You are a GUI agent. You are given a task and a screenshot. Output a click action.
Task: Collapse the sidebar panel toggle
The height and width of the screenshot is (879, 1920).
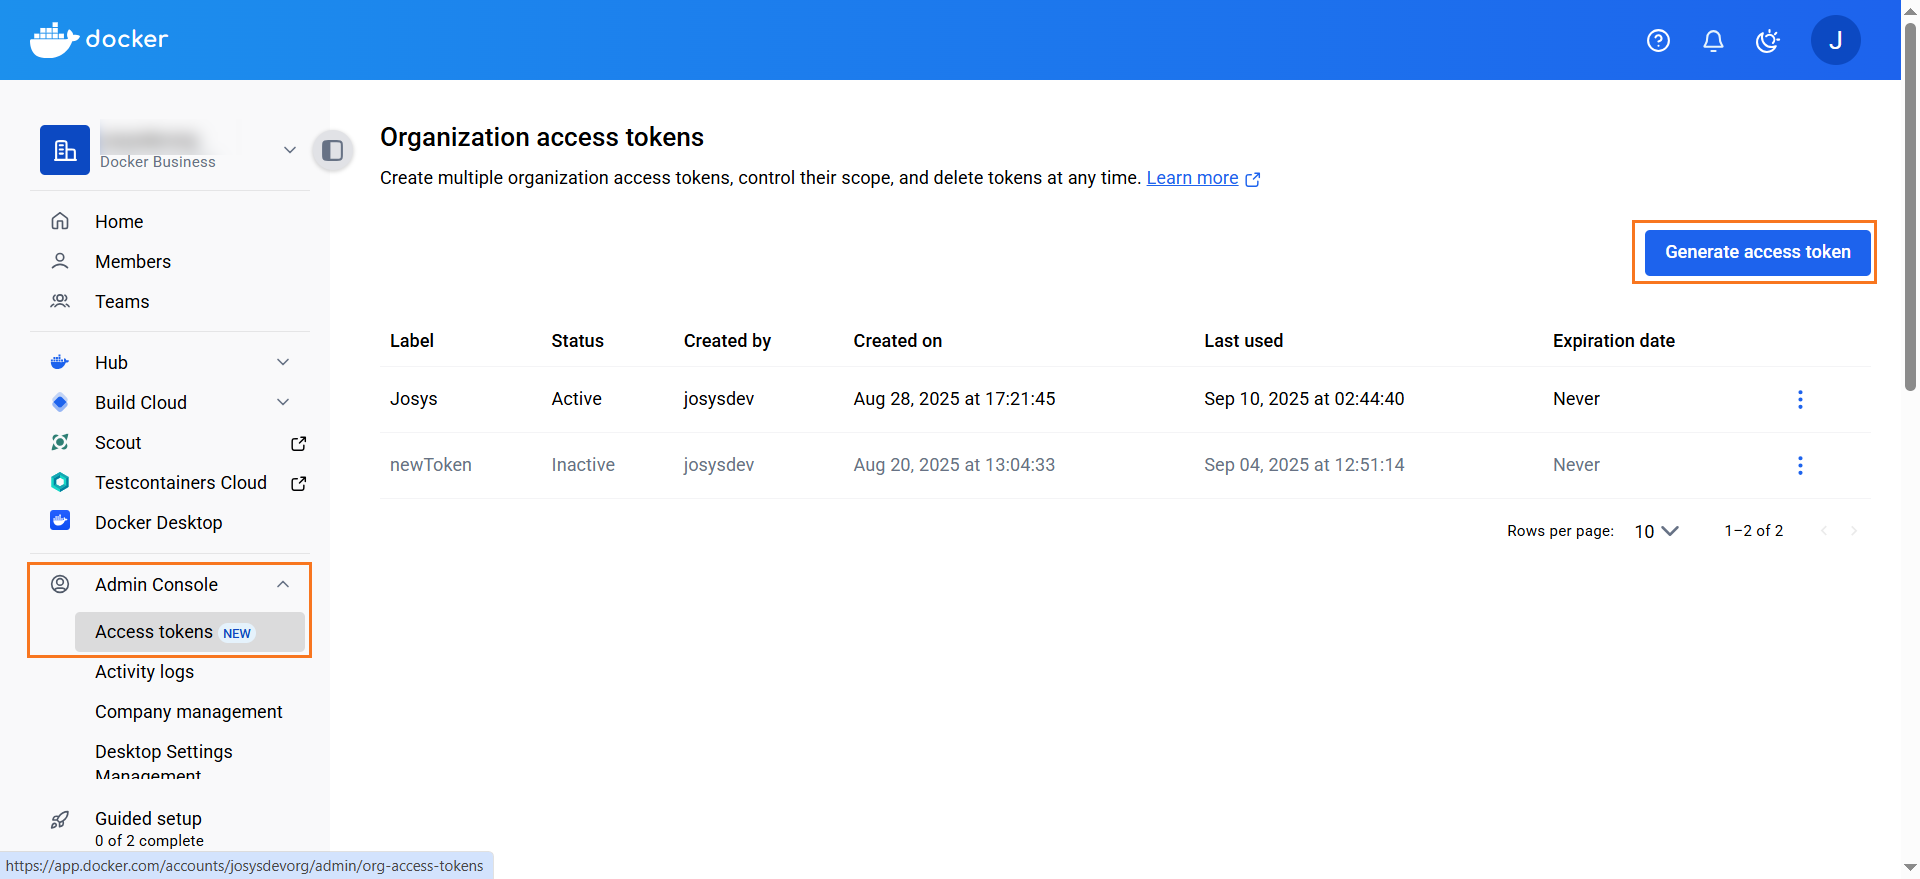(x=333, y=150)
